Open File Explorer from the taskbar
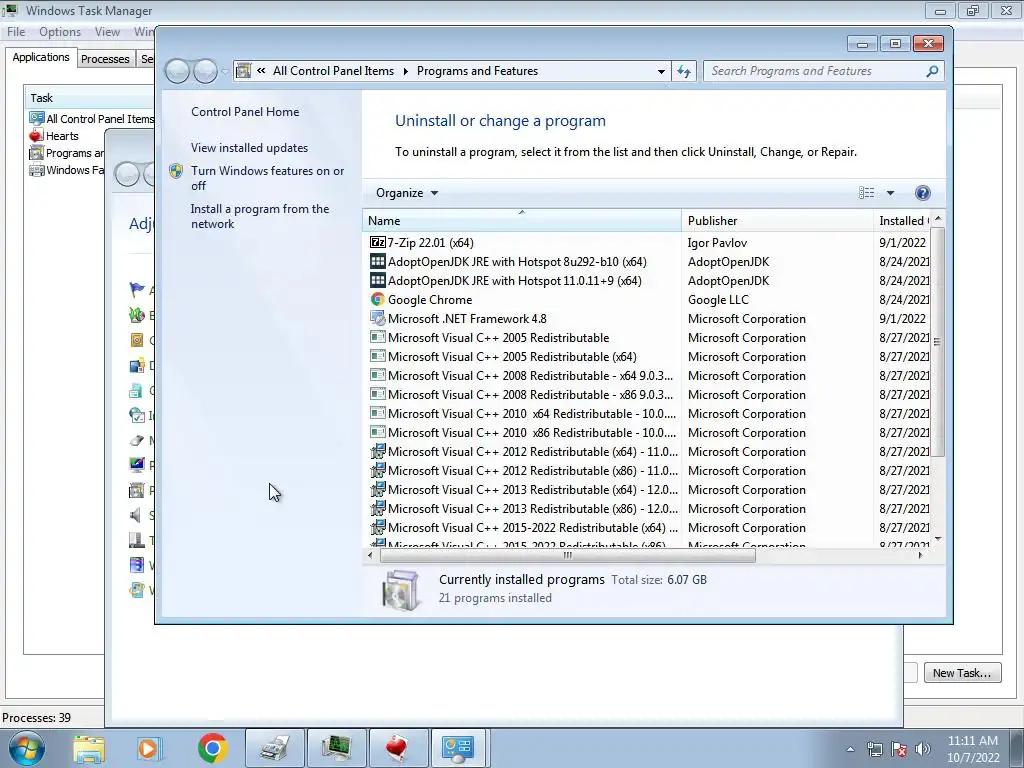Screen dimensions: 1024x768 89,748
